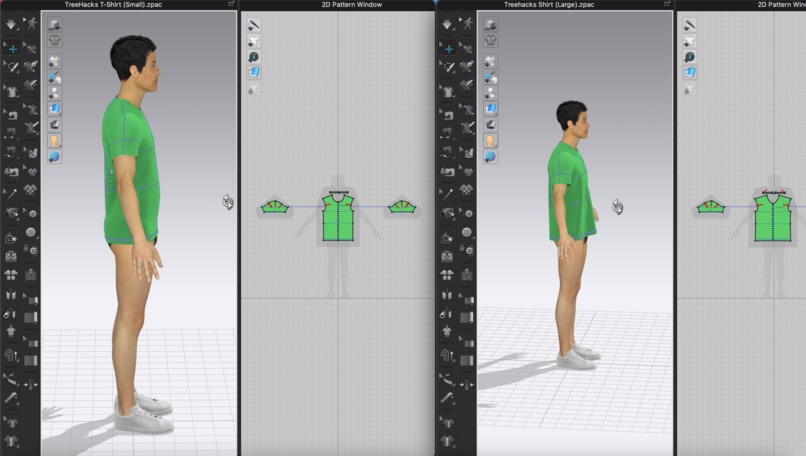Click 2D Pattern Window title of Small project
806x456 pixels.
coord(352,5)
